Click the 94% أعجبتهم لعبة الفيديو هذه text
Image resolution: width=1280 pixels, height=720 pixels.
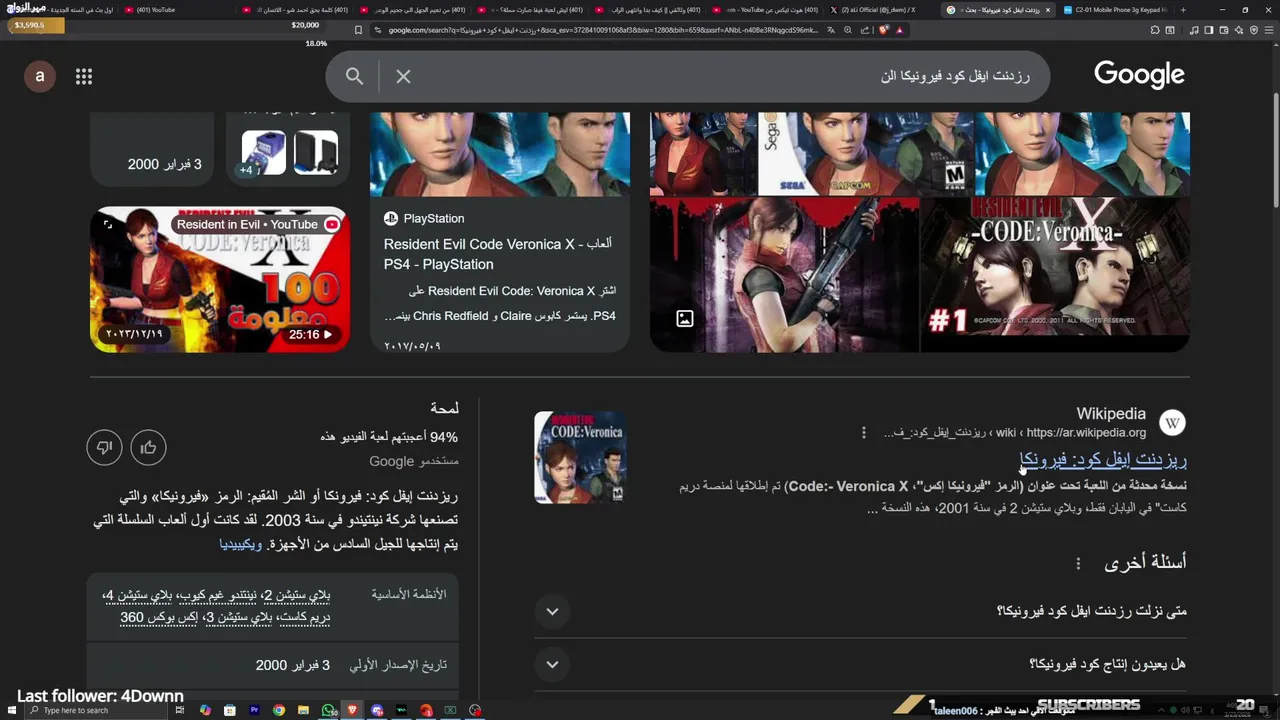pos(389,437)
